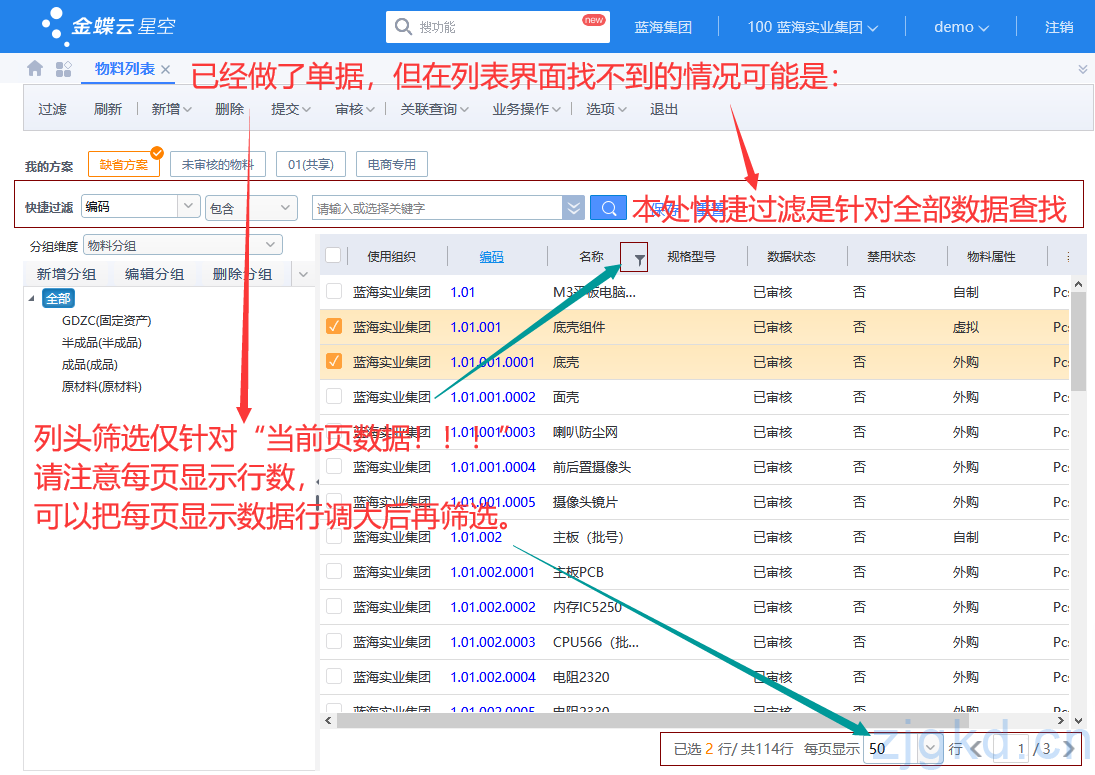Screen dimensions: 1095x775
Task: Open the 选项 menu
Action: (606, 109)
